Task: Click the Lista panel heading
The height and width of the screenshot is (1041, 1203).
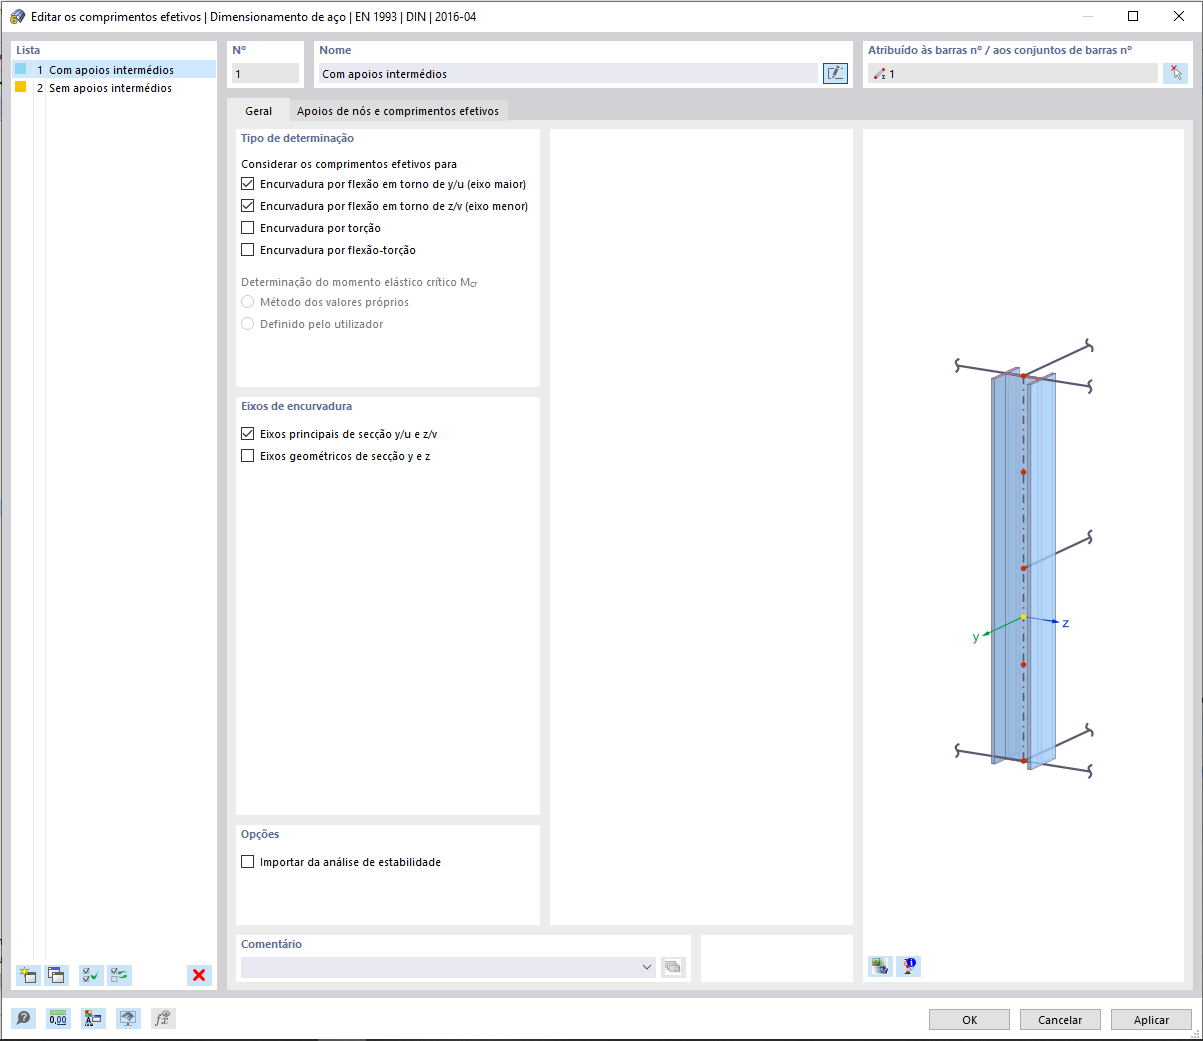Action: point(28,50)
